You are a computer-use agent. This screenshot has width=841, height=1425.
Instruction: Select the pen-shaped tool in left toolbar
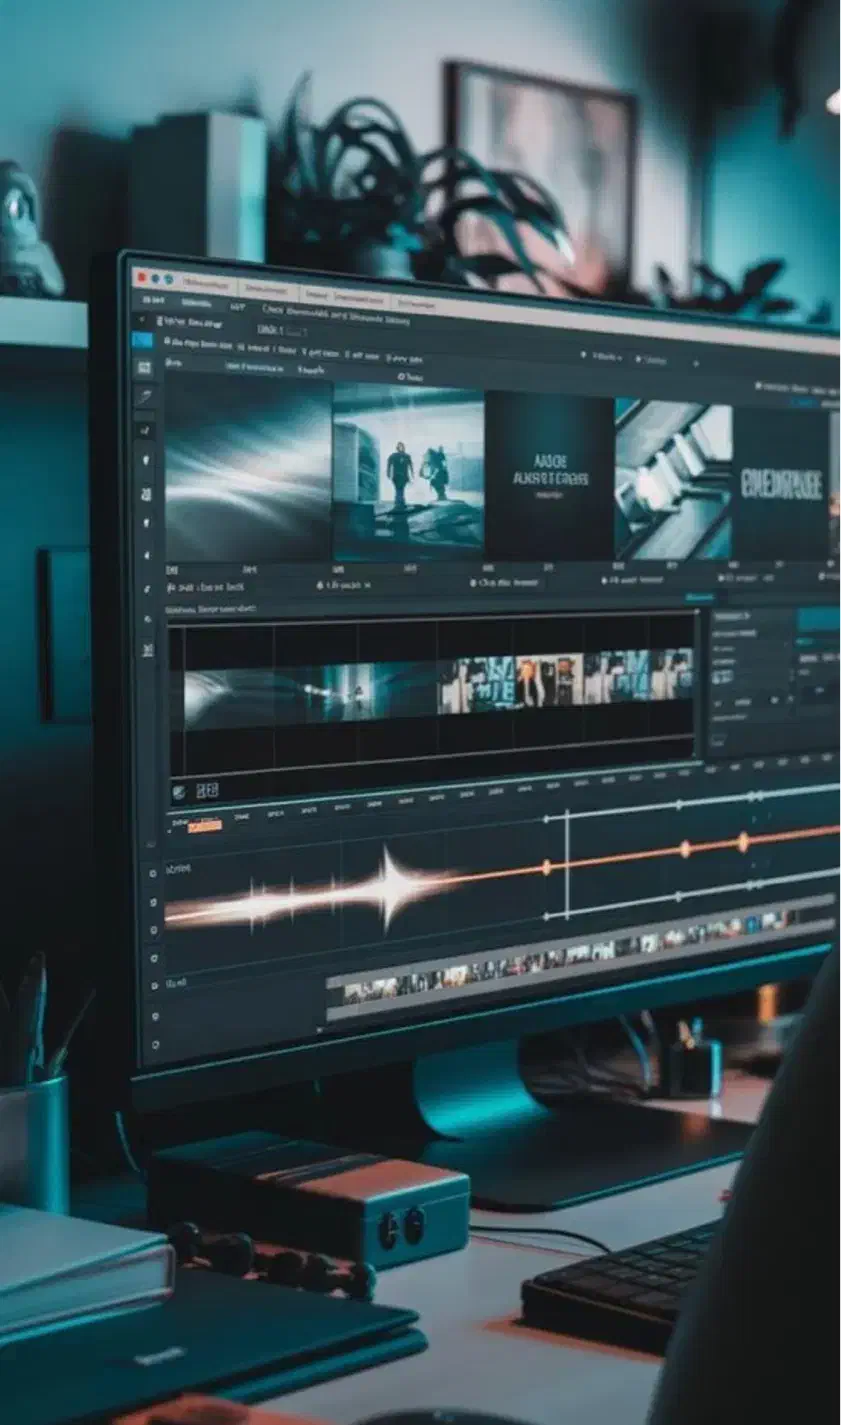[x=145, y=397]
